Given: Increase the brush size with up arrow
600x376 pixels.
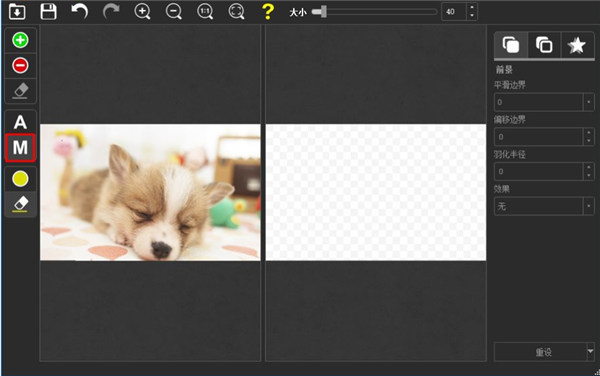Looking at the screenshot, I should coord(472,8).
